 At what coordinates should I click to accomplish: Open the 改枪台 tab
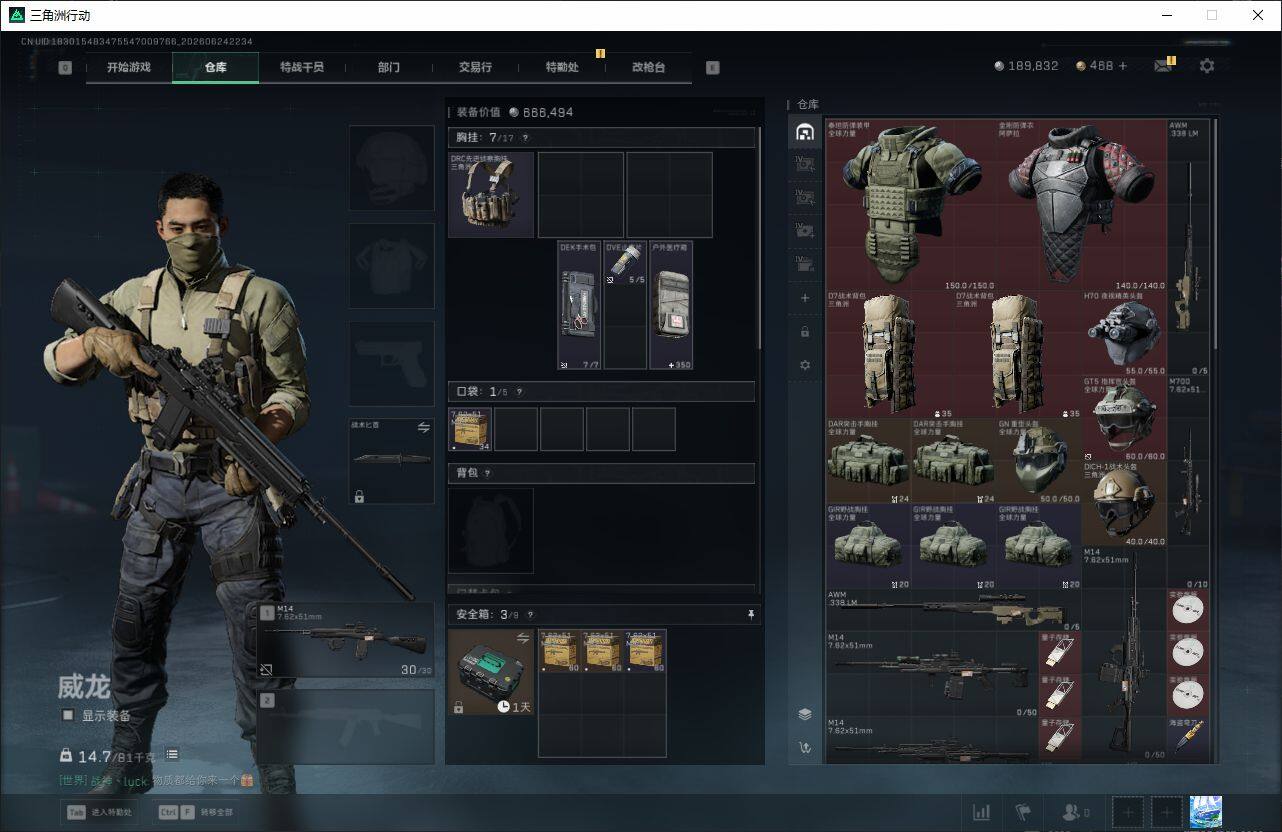pos(648,67)
